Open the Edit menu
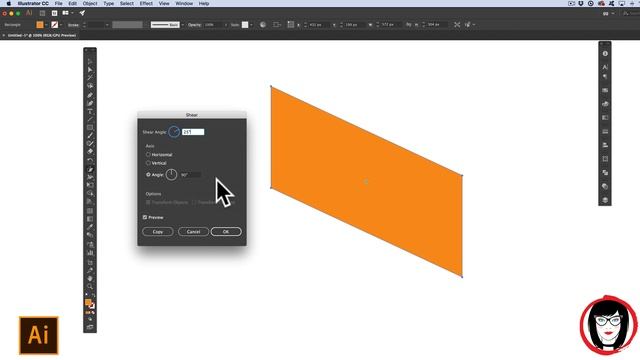The width and height of the screenshot is (640, 360). point(72,3)
